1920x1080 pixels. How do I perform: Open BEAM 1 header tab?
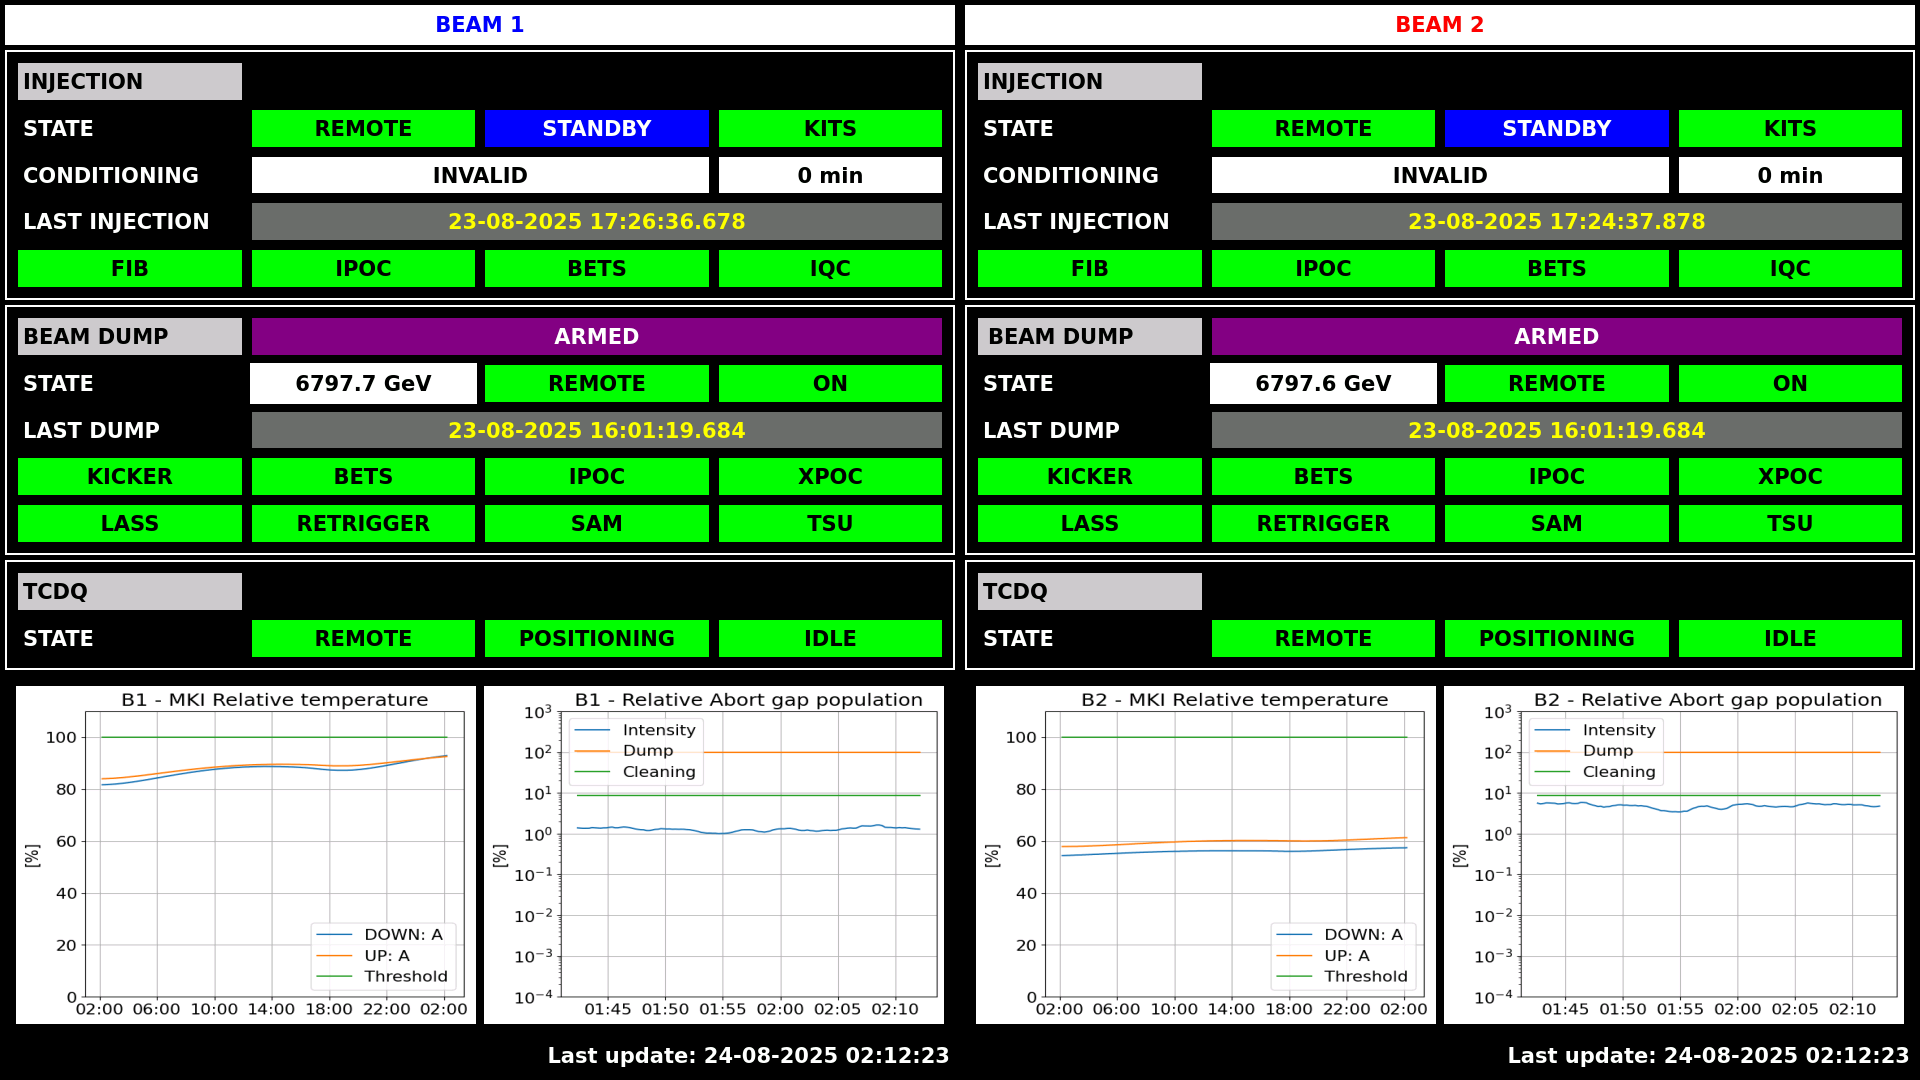[x=479, y=24]
